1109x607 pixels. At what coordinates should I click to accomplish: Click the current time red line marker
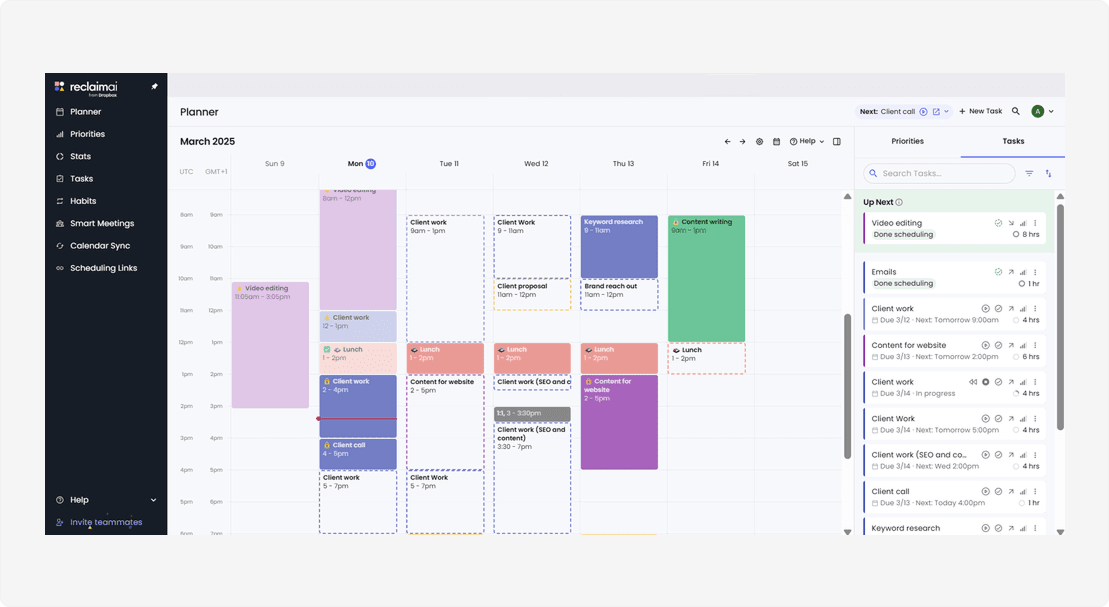pos(357,419)
